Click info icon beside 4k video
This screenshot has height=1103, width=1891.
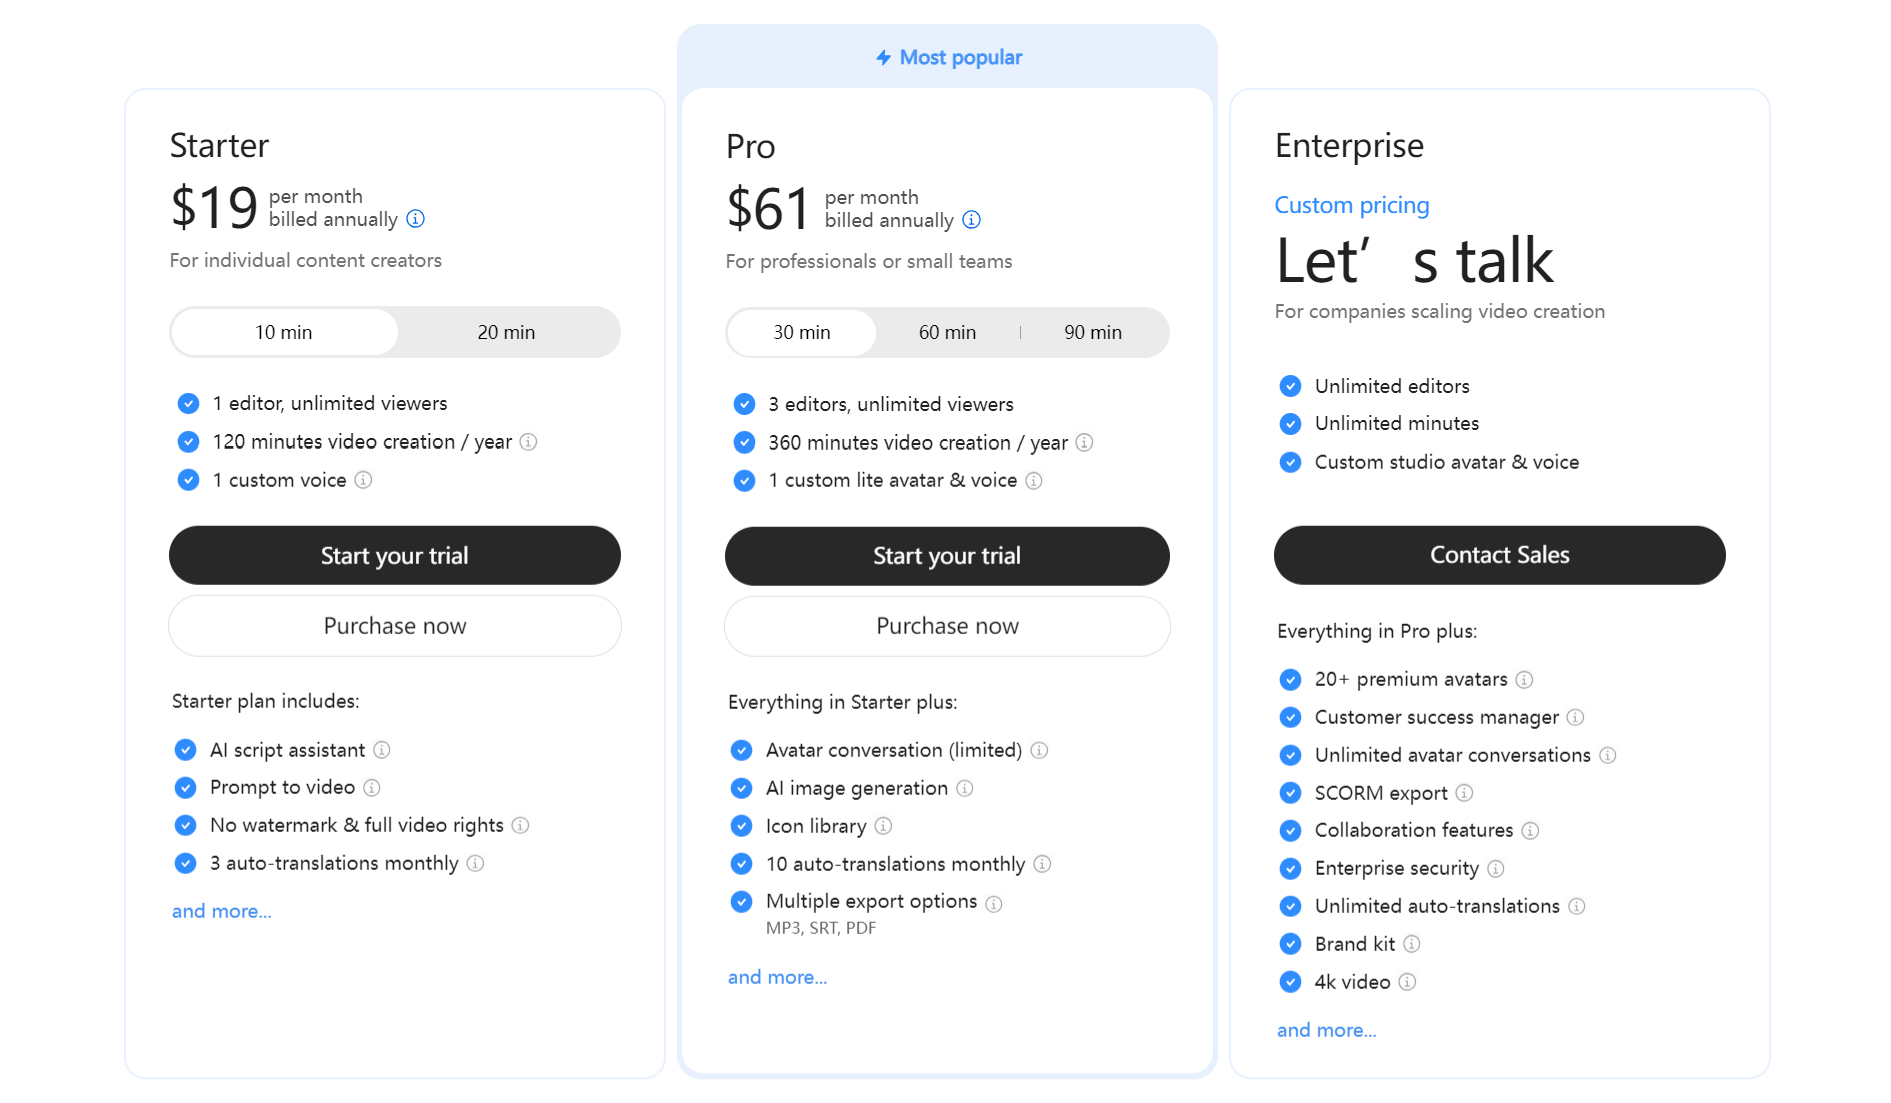[x=1407, y=982]
